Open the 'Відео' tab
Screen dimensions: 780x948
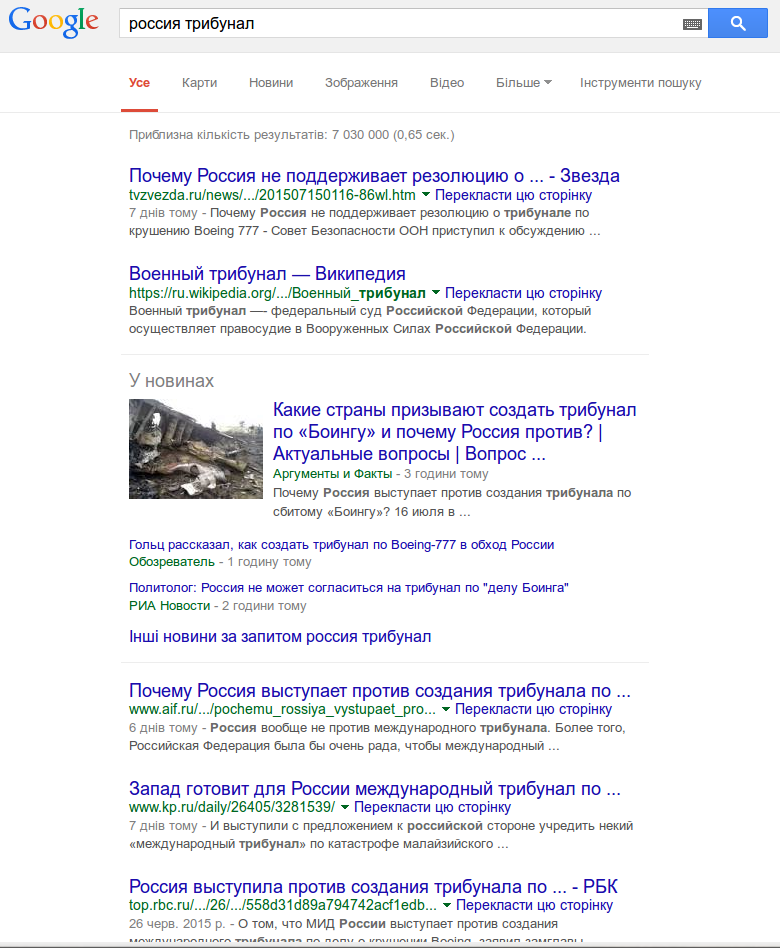447,83
